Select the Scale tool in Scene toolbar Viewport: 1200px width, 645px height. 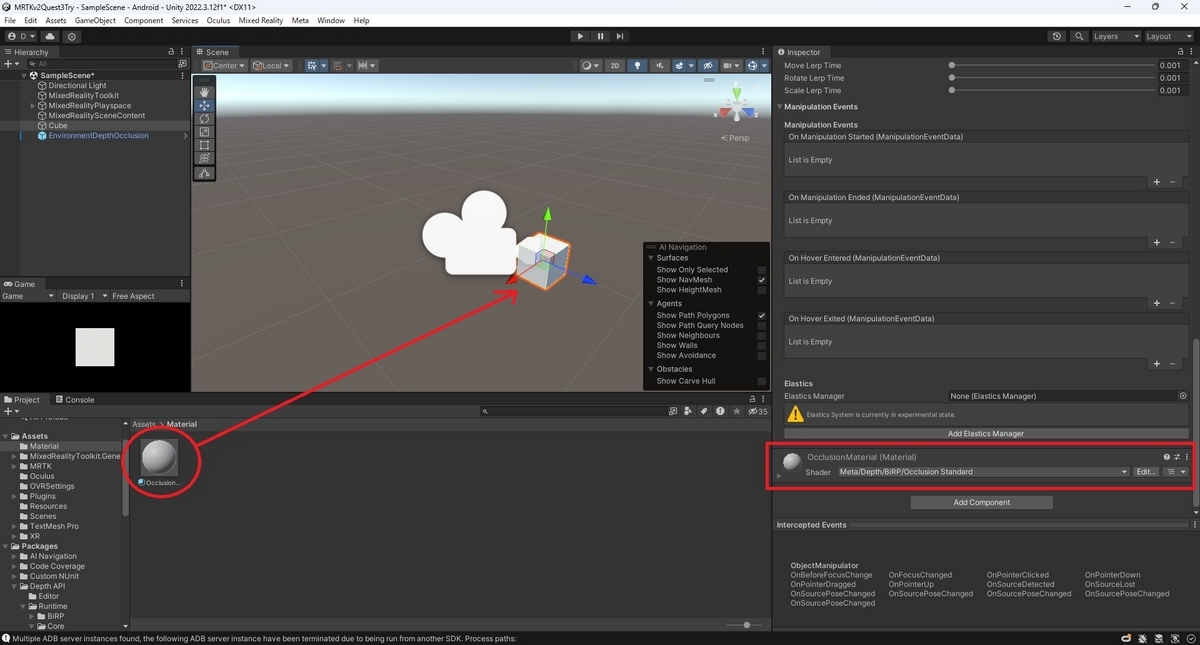coord(204,130)
